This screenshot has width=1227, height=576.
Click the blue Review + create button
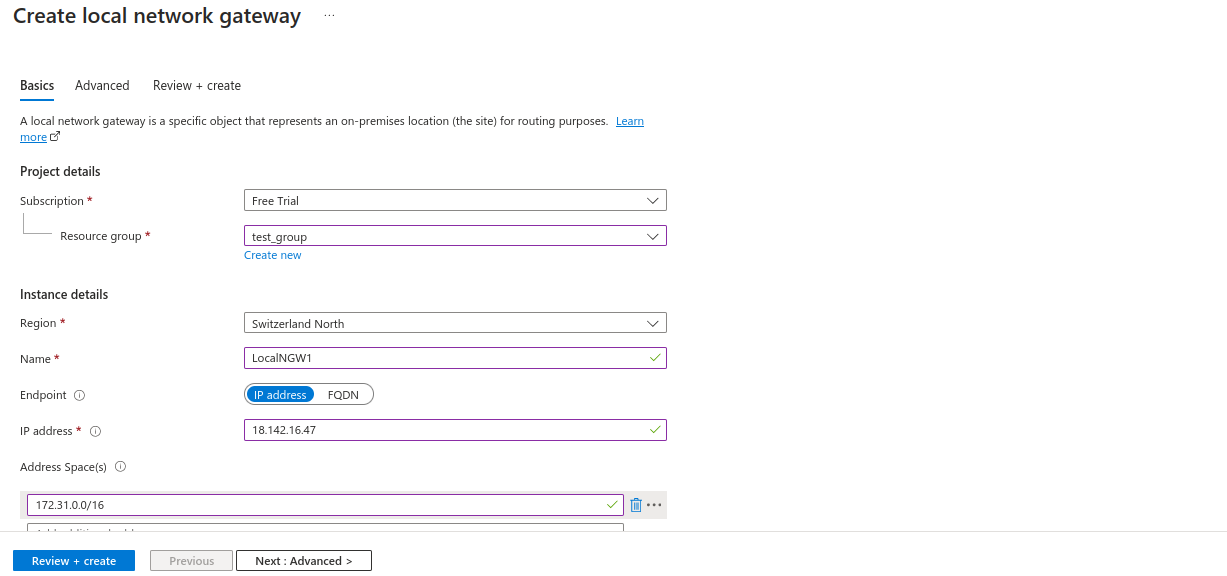pyautogui.click(x=74, y=561)
